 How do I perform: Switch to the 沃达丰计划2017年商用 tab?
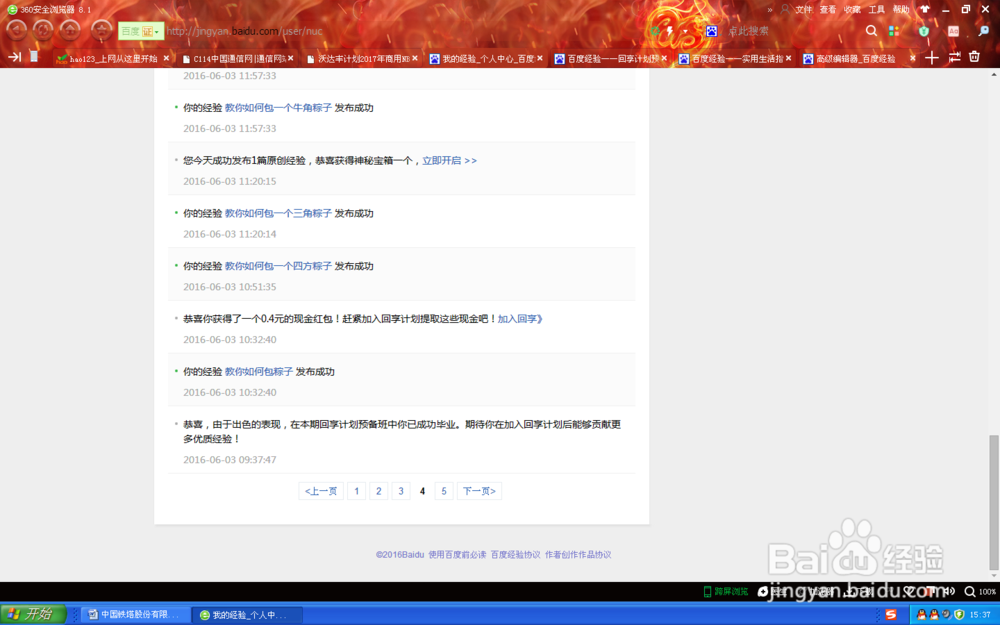tap(362, 58)
